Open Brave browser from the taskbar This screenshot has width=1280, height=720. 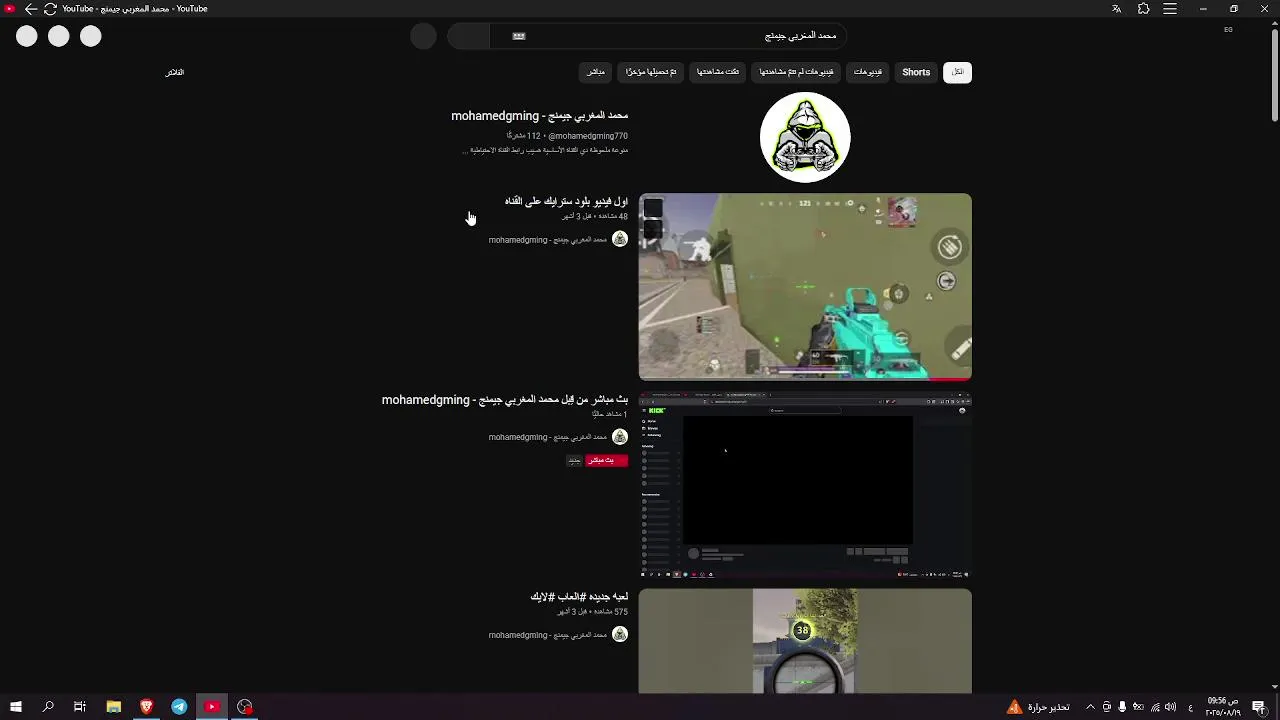point(146,707)
